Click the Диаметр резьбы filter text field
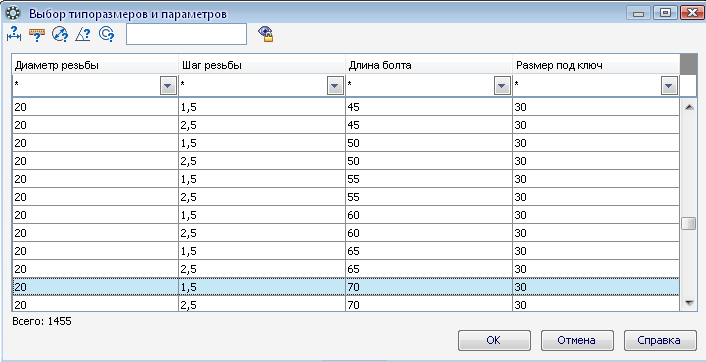Image resolution: width=706 pixels, height=362 pixels. [86, 86]
